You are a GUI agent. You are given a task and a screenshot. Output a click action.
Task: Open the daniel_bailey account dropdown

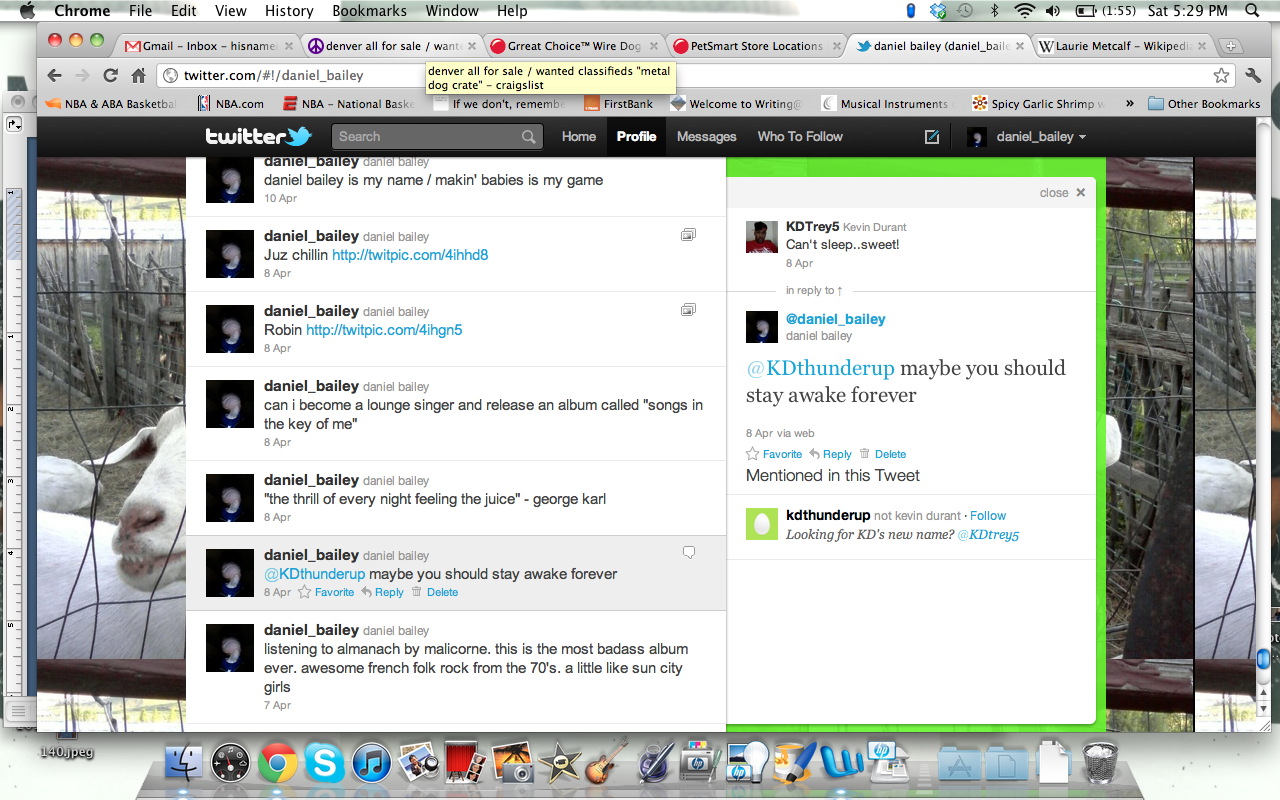tap(1027, 137)
